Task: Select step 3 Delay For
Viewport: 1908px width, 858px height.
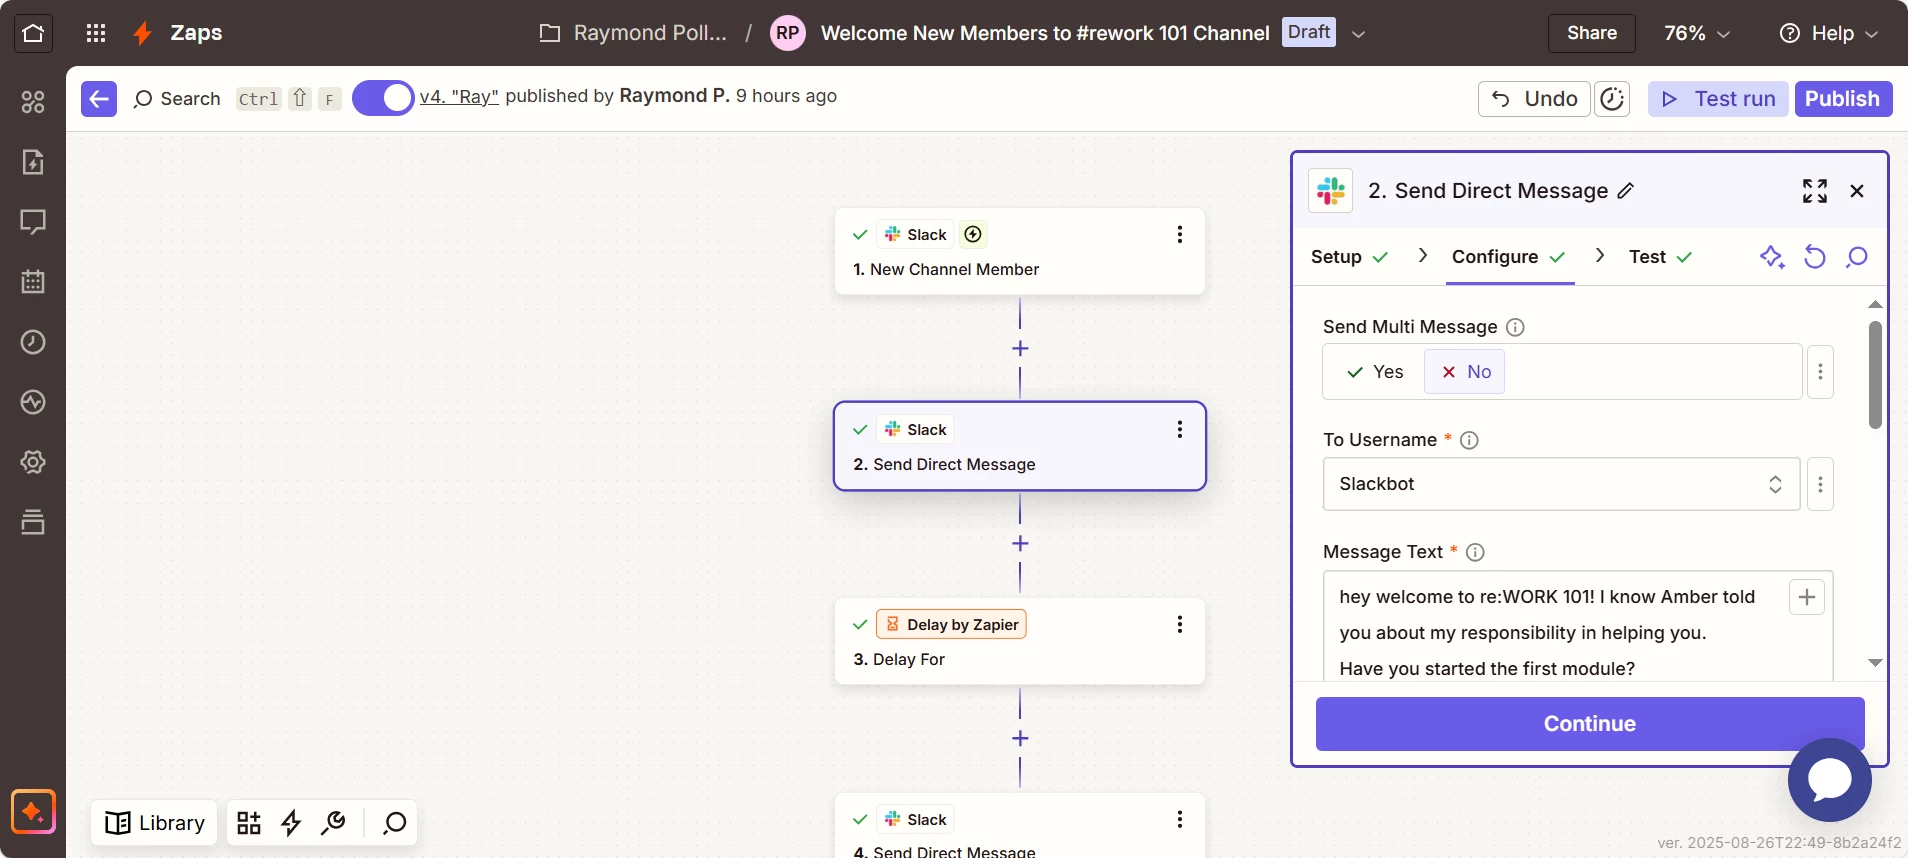Action: (x=1020, y=641)
